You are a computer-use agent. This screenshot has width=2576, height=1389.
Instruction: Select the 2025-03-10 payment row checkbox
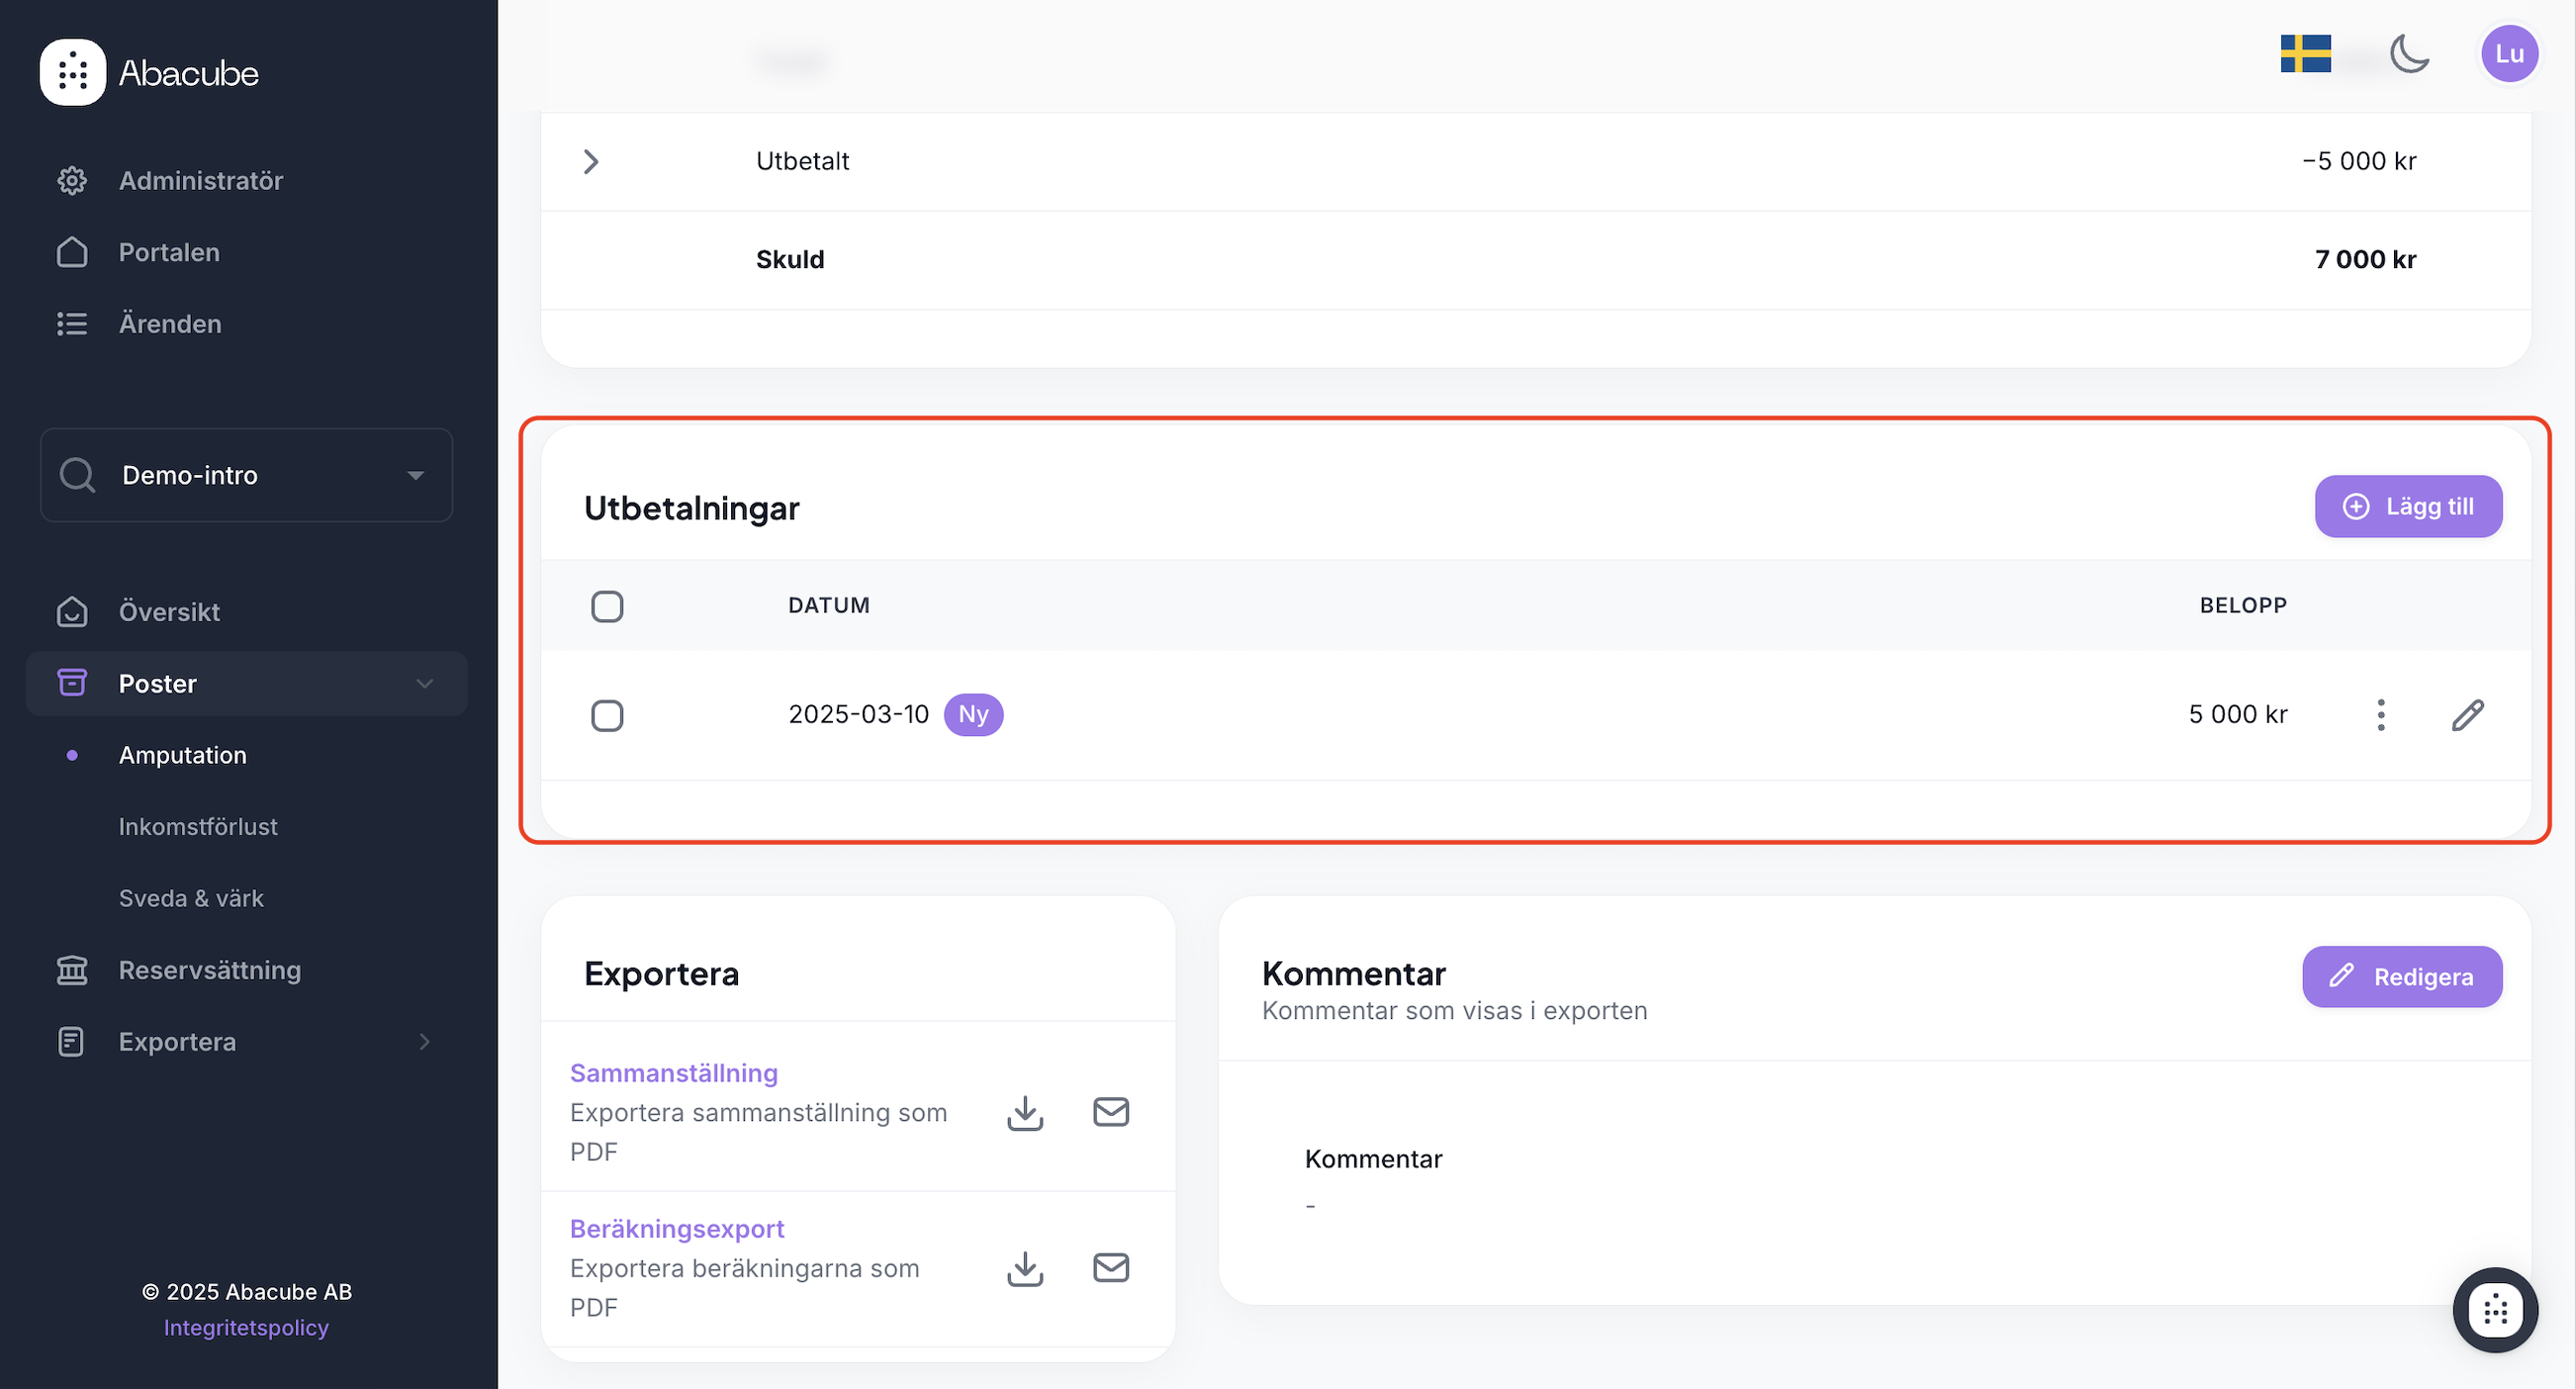607,715
